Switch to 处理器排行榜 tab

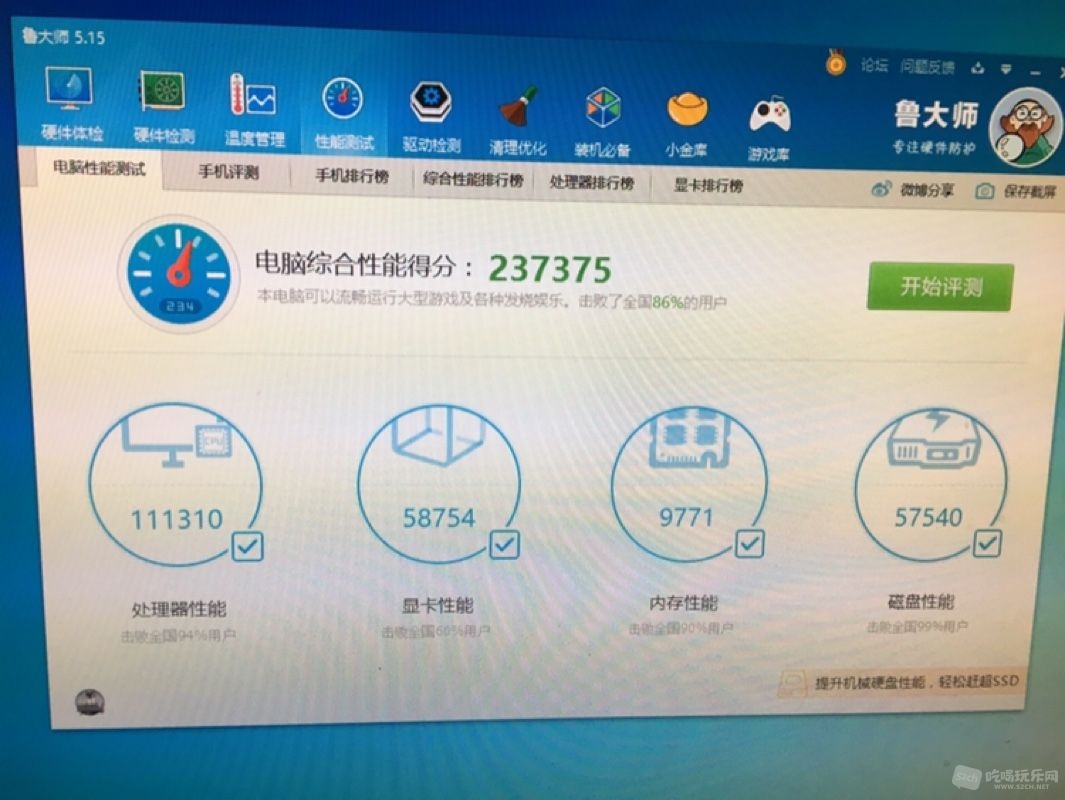[592, 183]
